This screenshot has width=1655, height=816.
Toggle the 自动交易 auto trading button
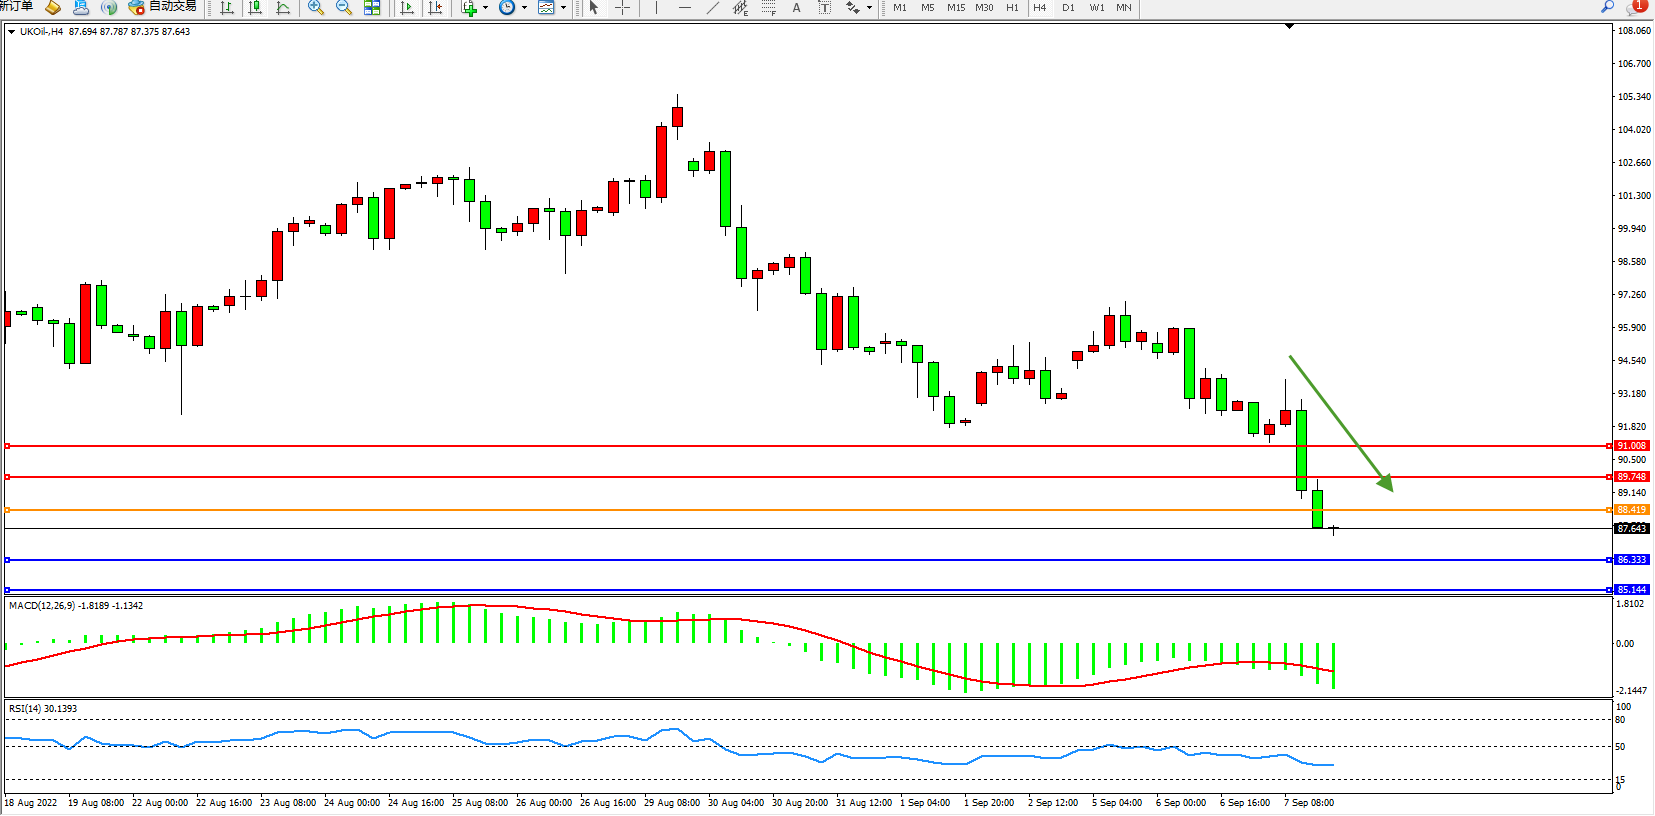click(x=163, y=7)
